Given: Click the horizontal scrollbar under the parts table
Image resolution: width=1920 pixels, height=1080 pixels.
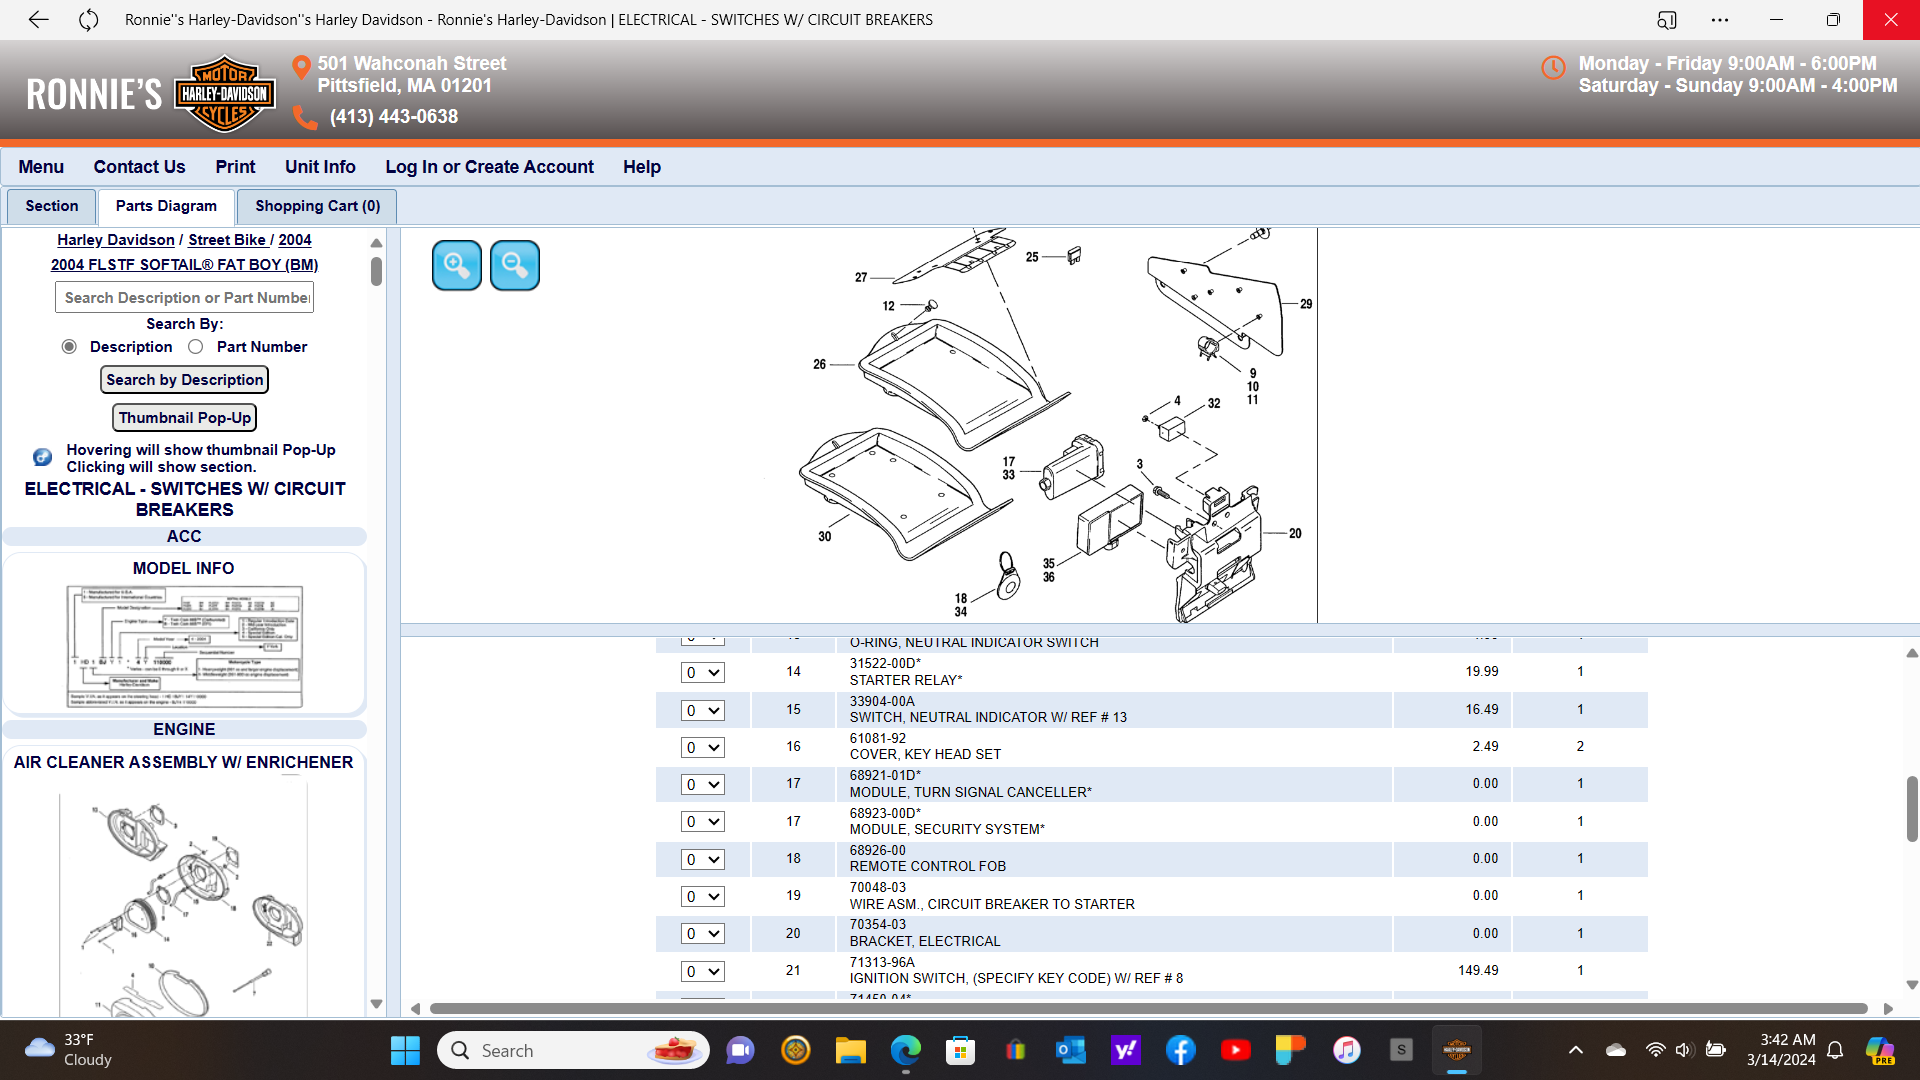Looking at the screenshot, I should point(1148,1009).
